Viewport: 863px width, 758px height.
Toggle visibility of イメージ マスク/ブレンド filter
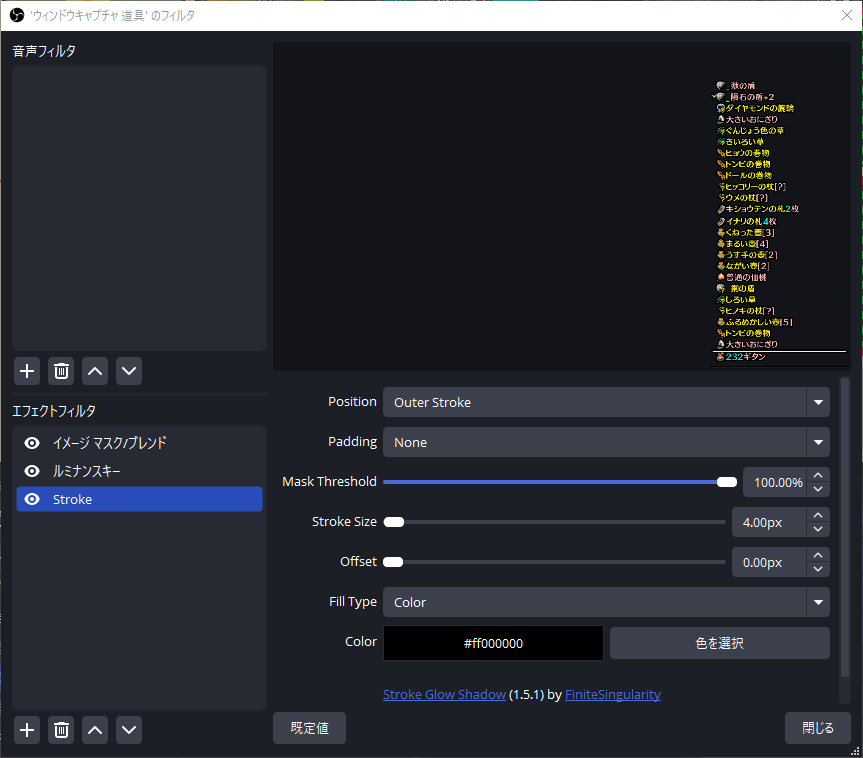[32, 443]
